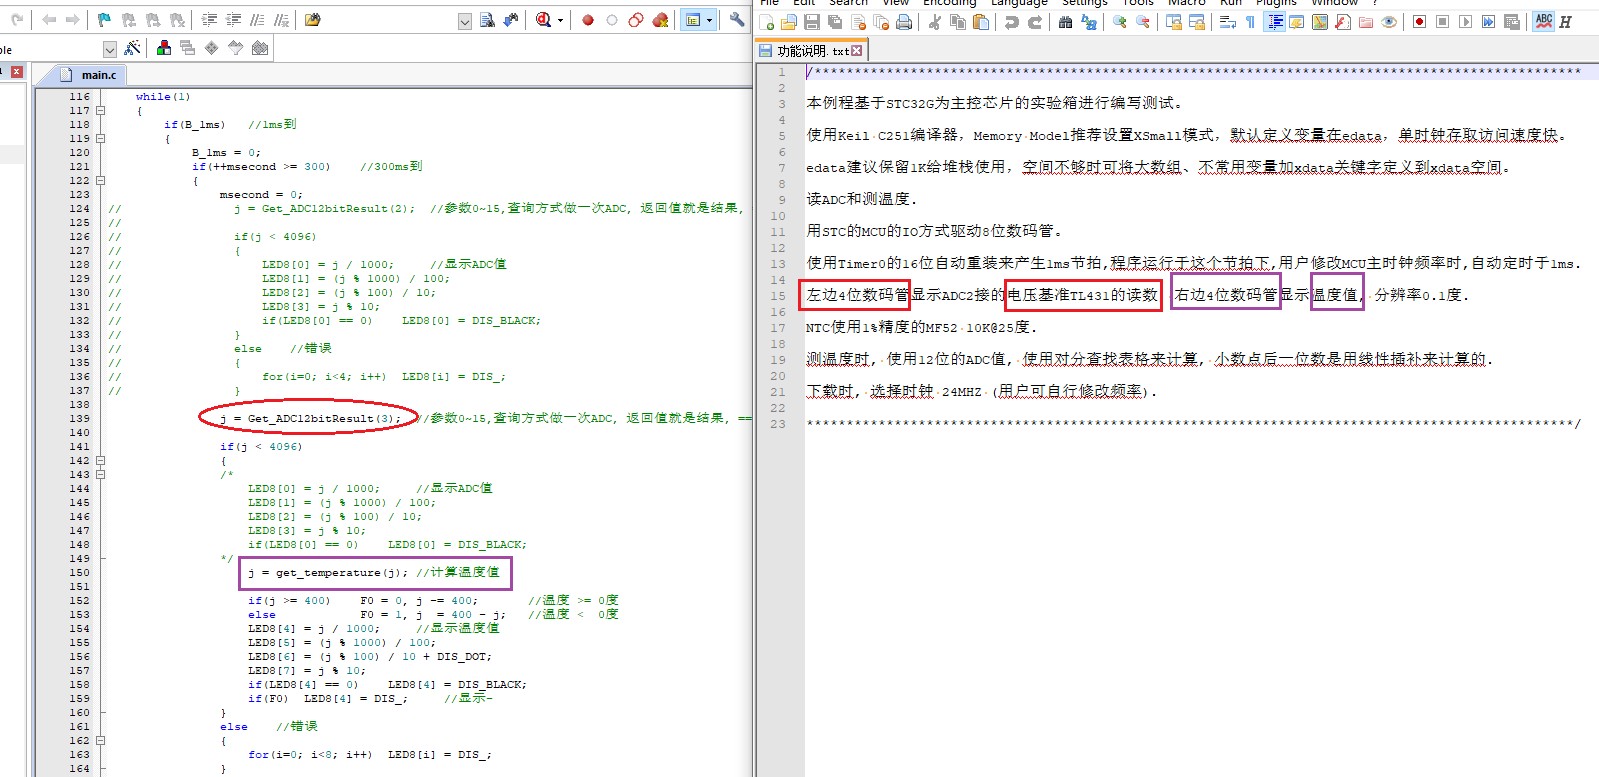The width and height of the screenshot is (1599, 777).
Task: Open the Language menu
Action: (x=1019, y=3)
